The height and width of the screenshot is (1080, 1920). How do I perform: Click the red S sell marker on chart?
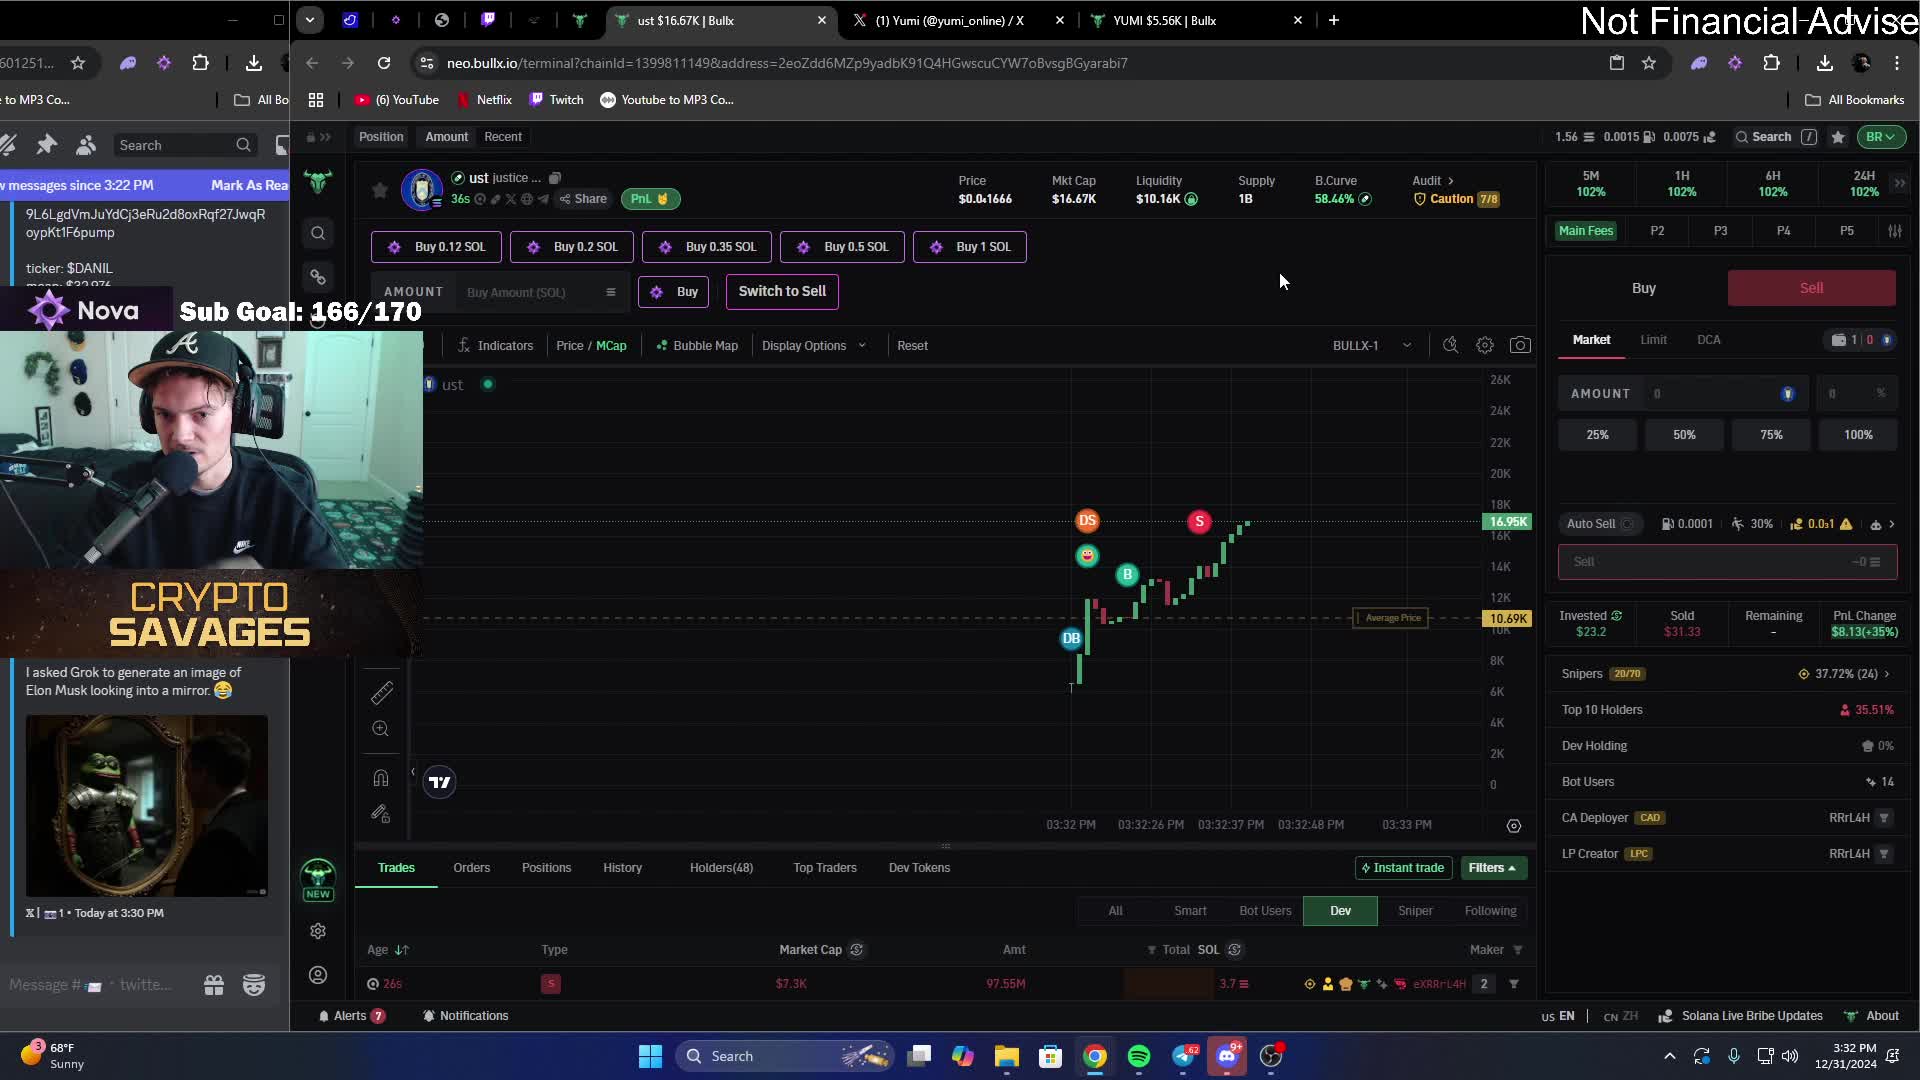(x=1199, y=522)
